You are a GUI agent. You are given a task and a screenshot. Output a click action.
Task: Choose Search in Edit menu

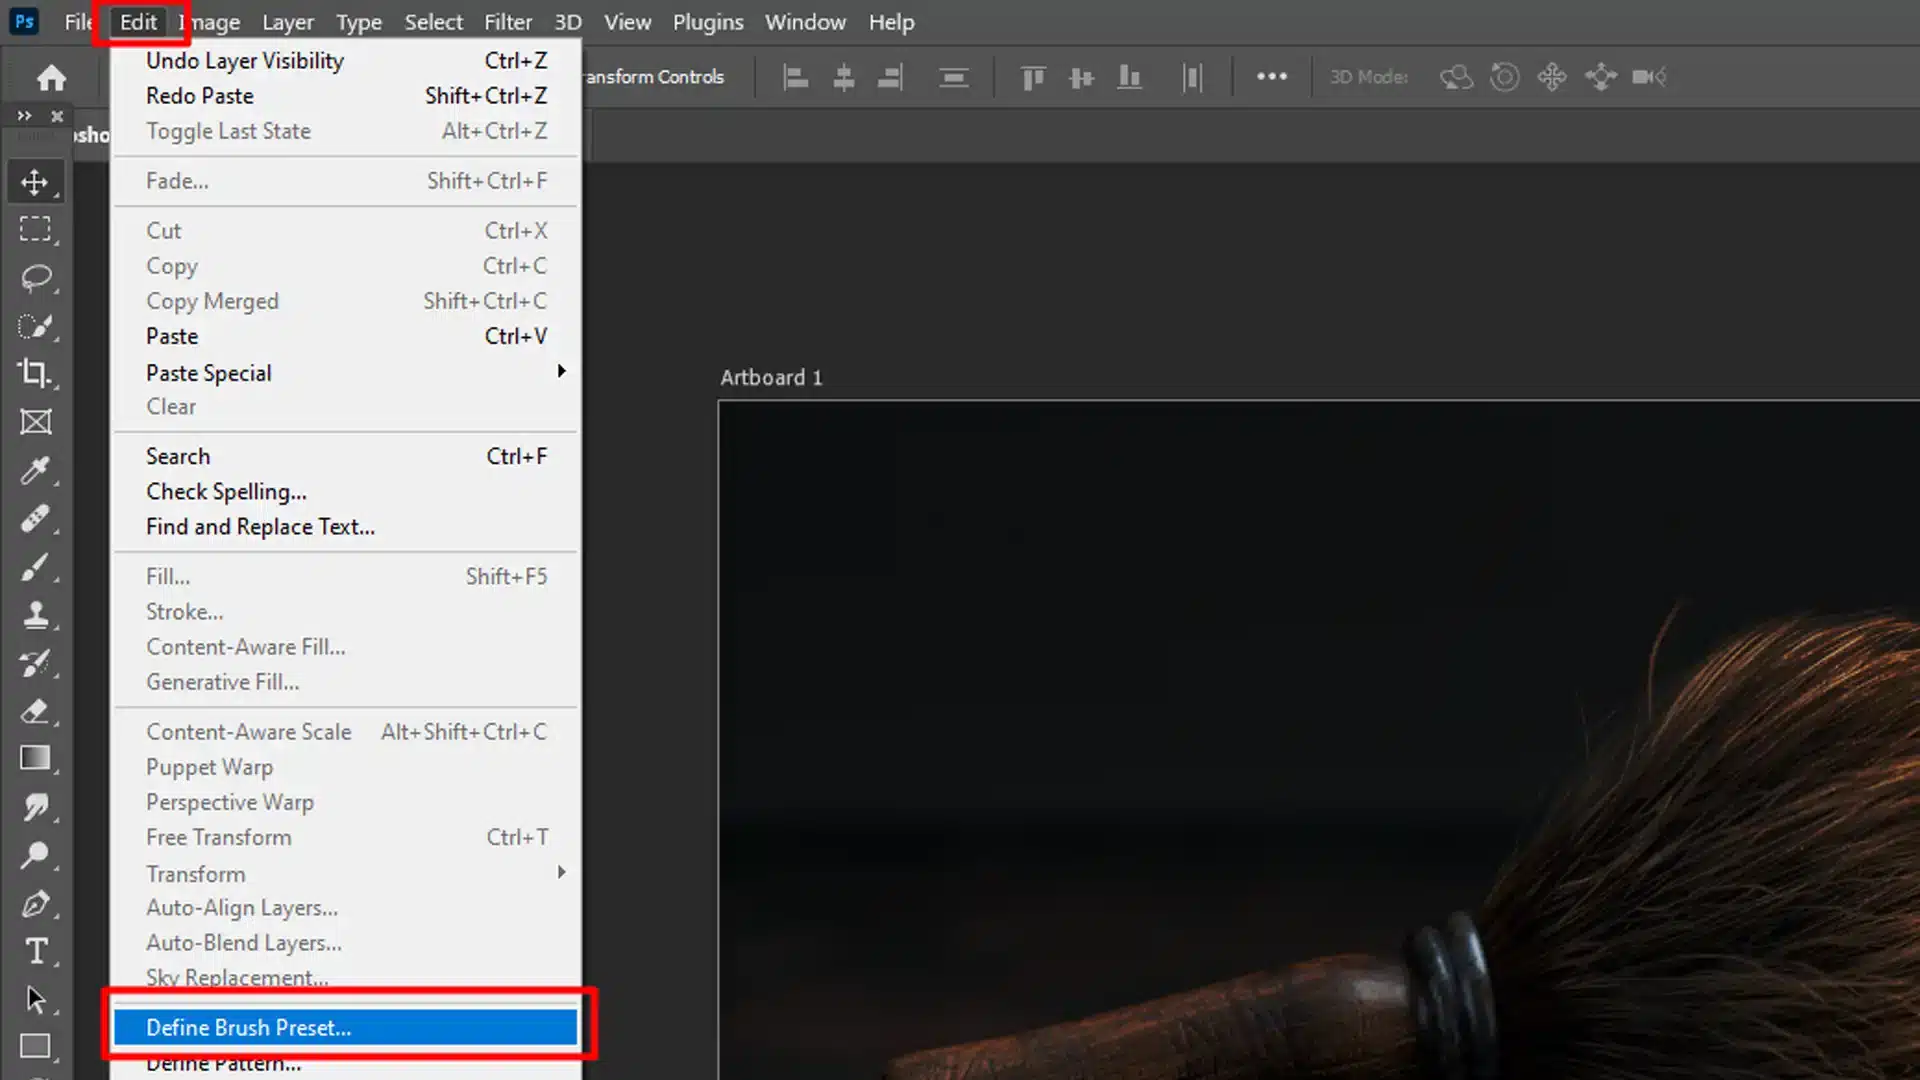(346, 456)
